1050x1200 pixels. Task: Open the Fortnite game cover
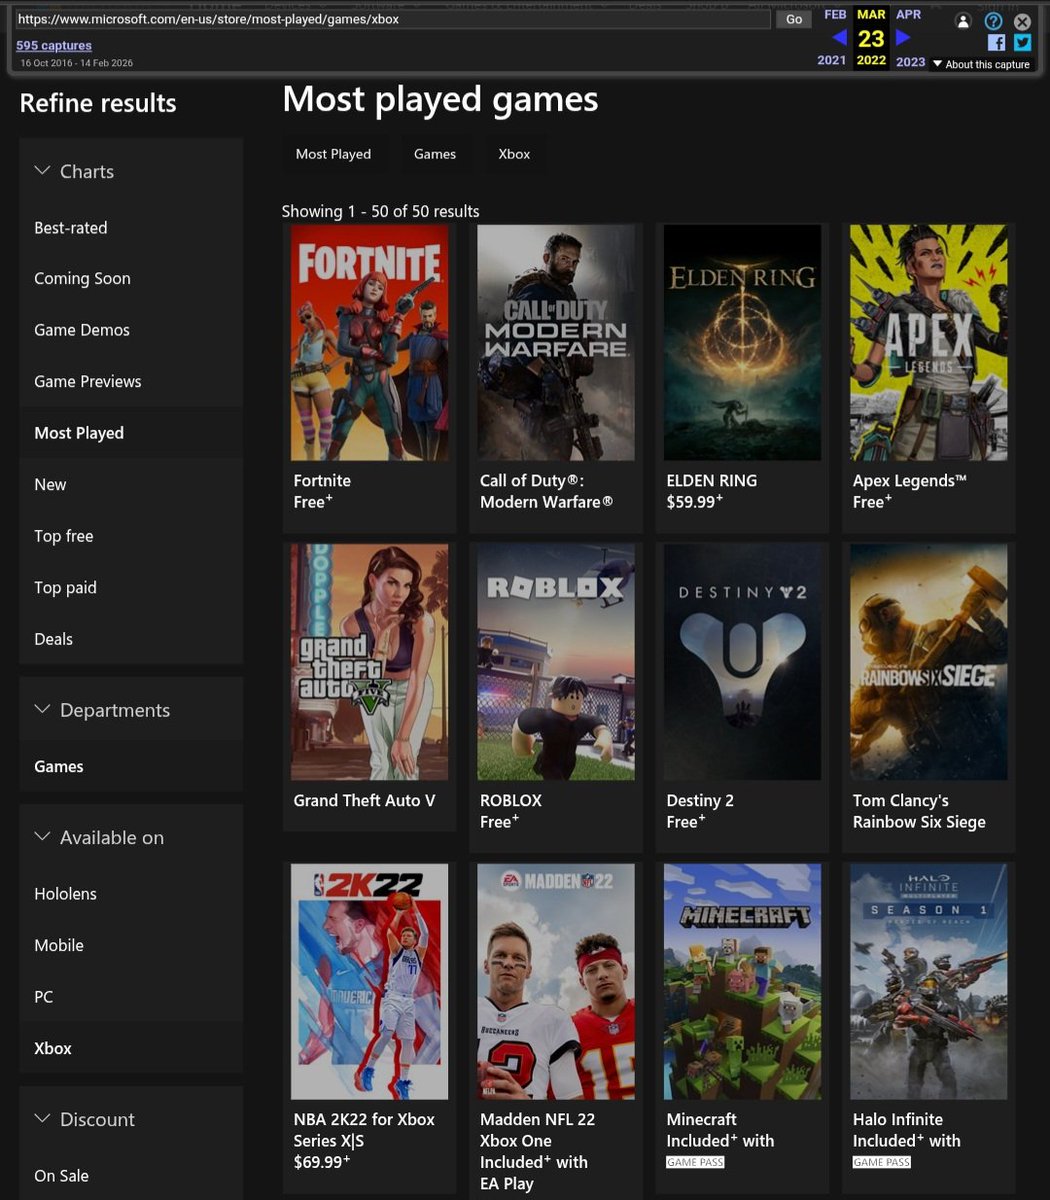[x=370, y=342]
